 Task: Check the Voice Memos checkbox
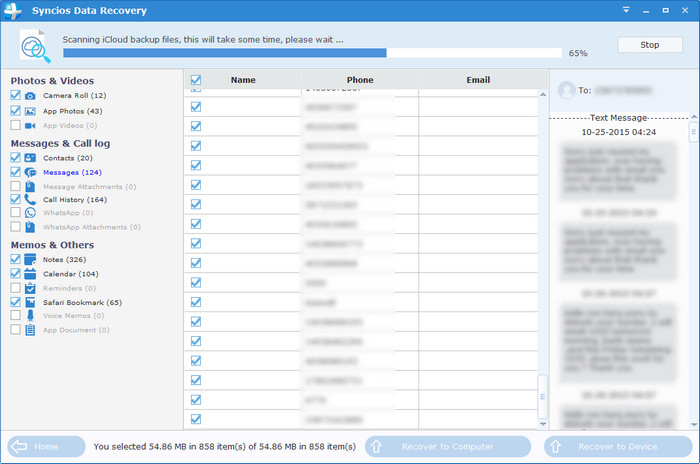pos(16,315)
